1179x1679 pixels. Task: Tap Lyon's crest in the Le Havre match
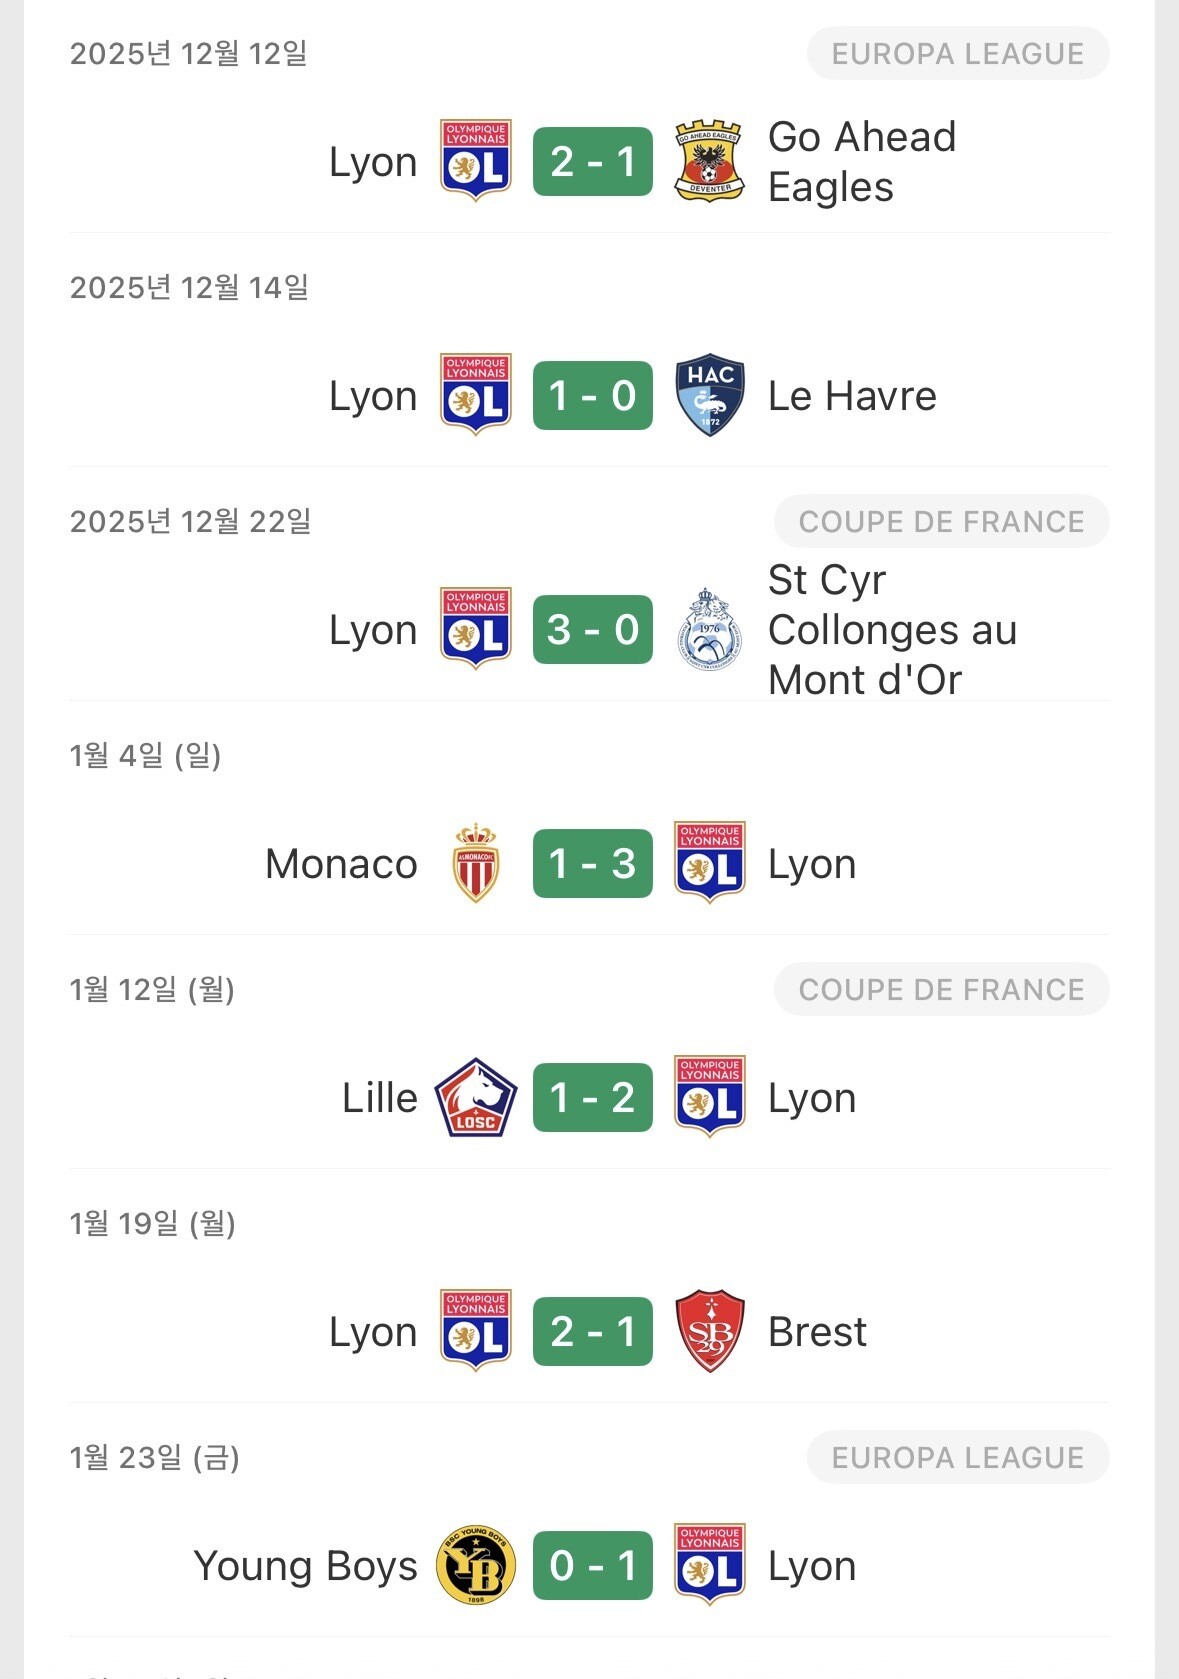[476, 395]
